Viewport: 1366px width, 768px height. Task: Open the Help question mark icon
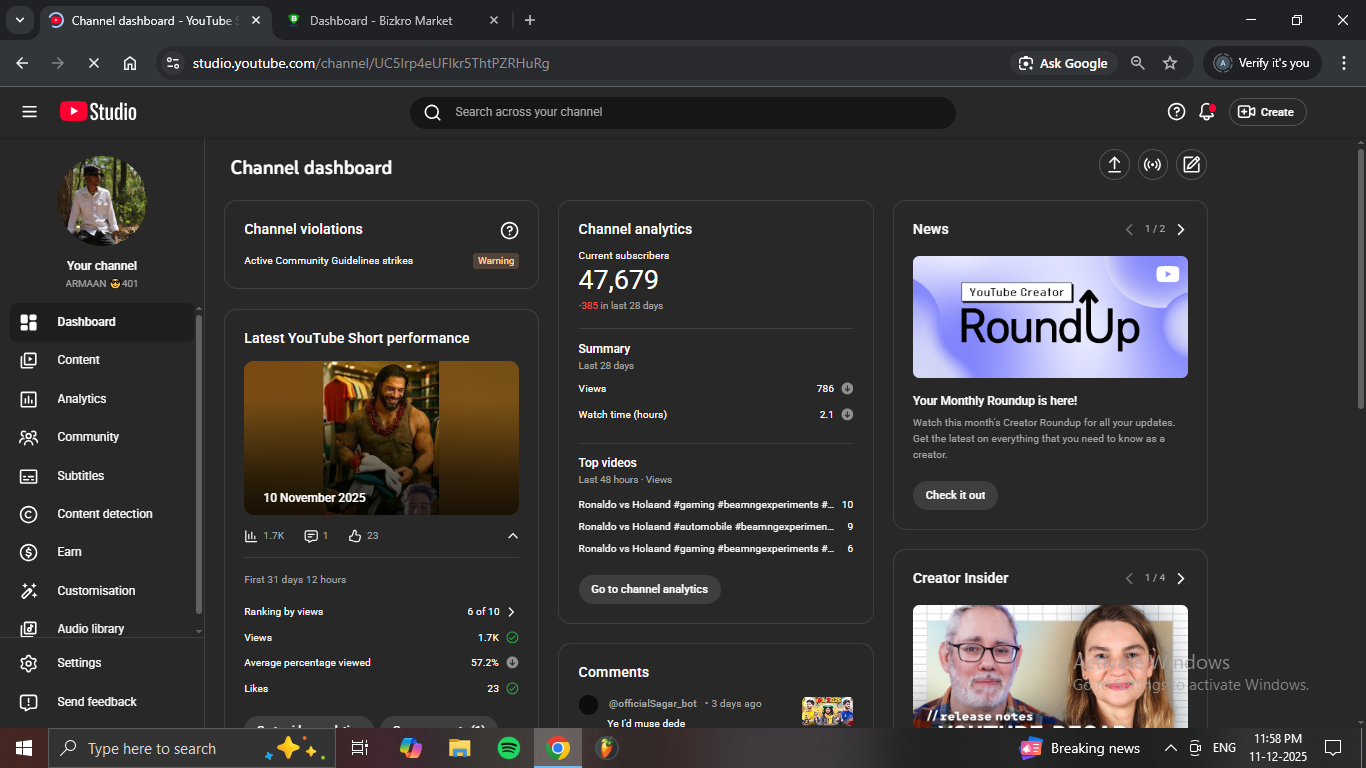point(1176,112)
